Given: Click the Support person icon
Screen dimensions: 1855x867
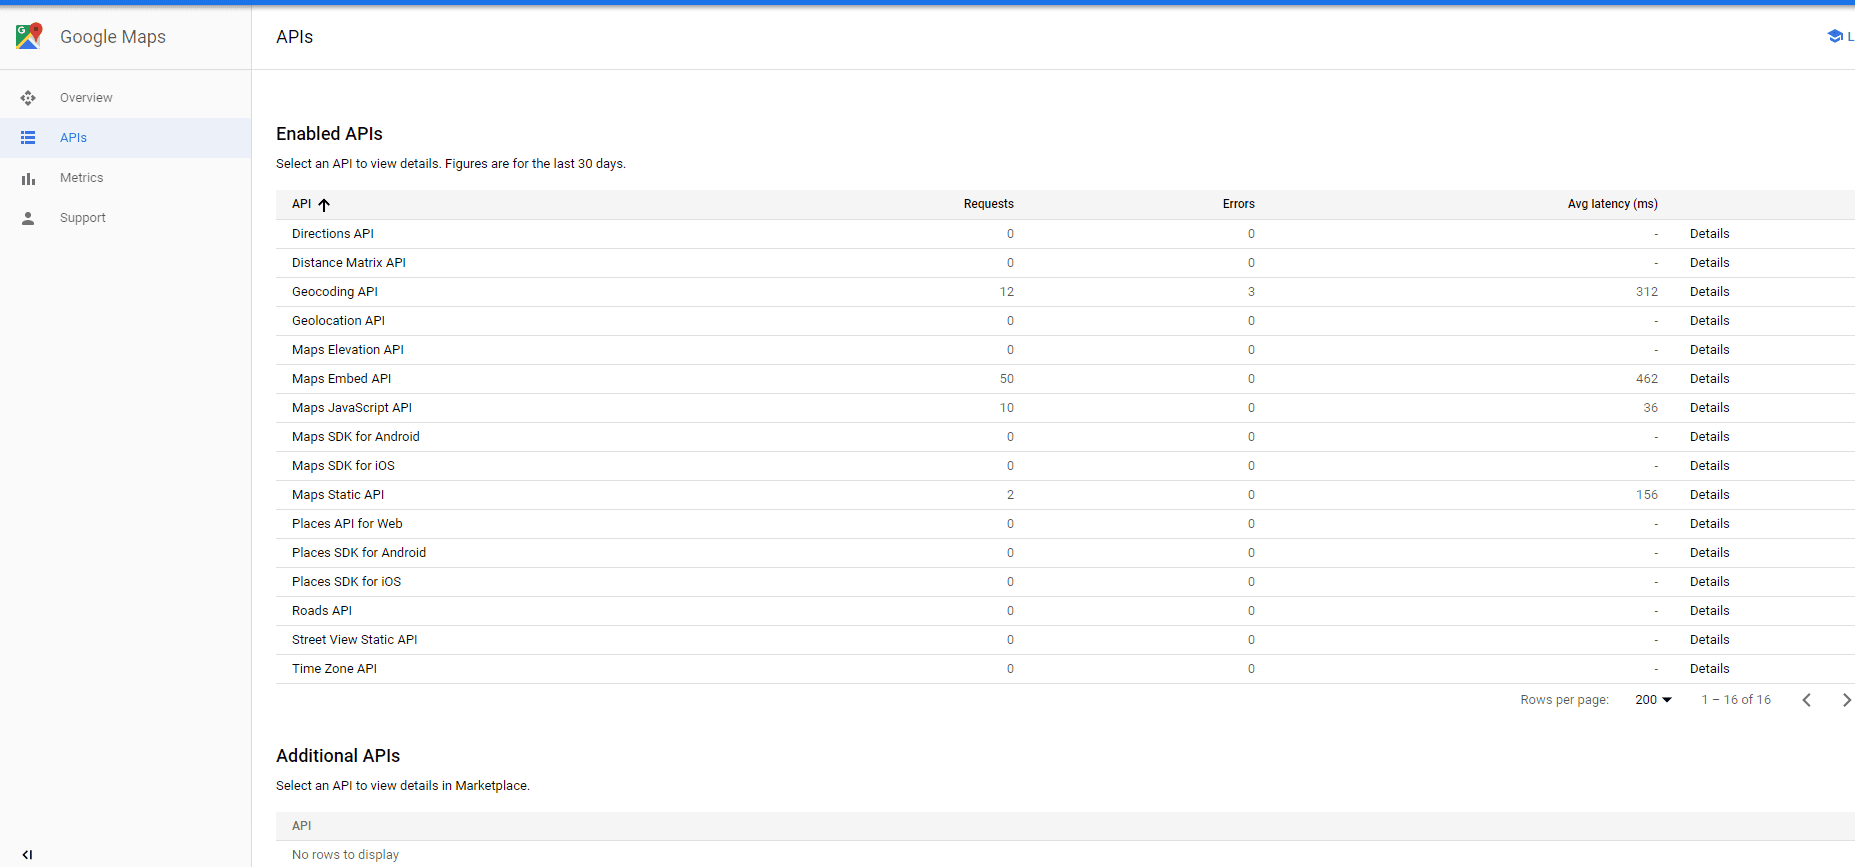Looking at the screenshot, I should 28,218.
